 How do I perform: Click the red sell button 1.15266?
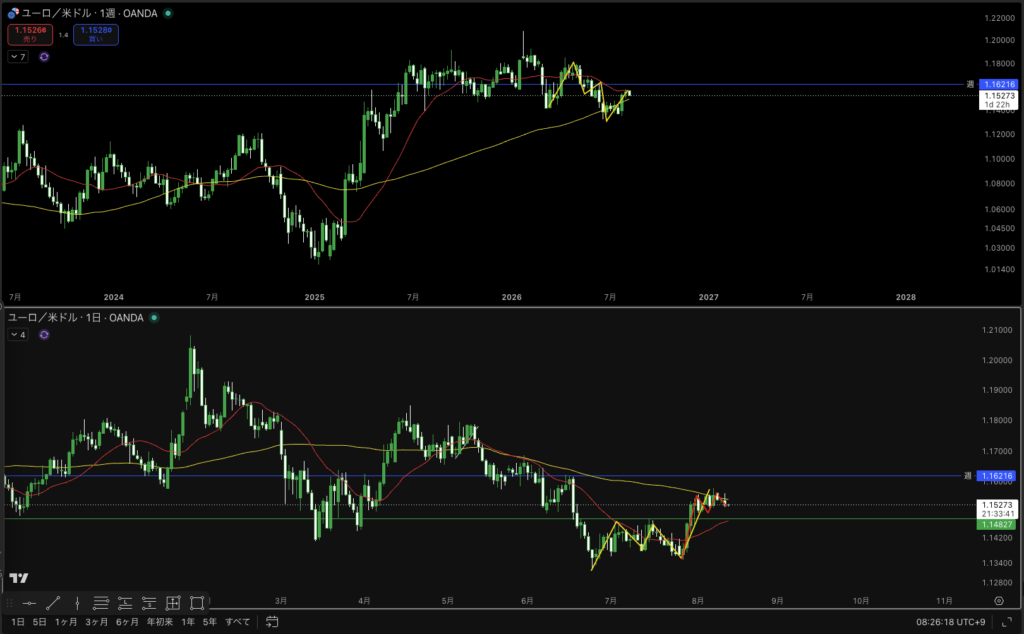point(30,35)
